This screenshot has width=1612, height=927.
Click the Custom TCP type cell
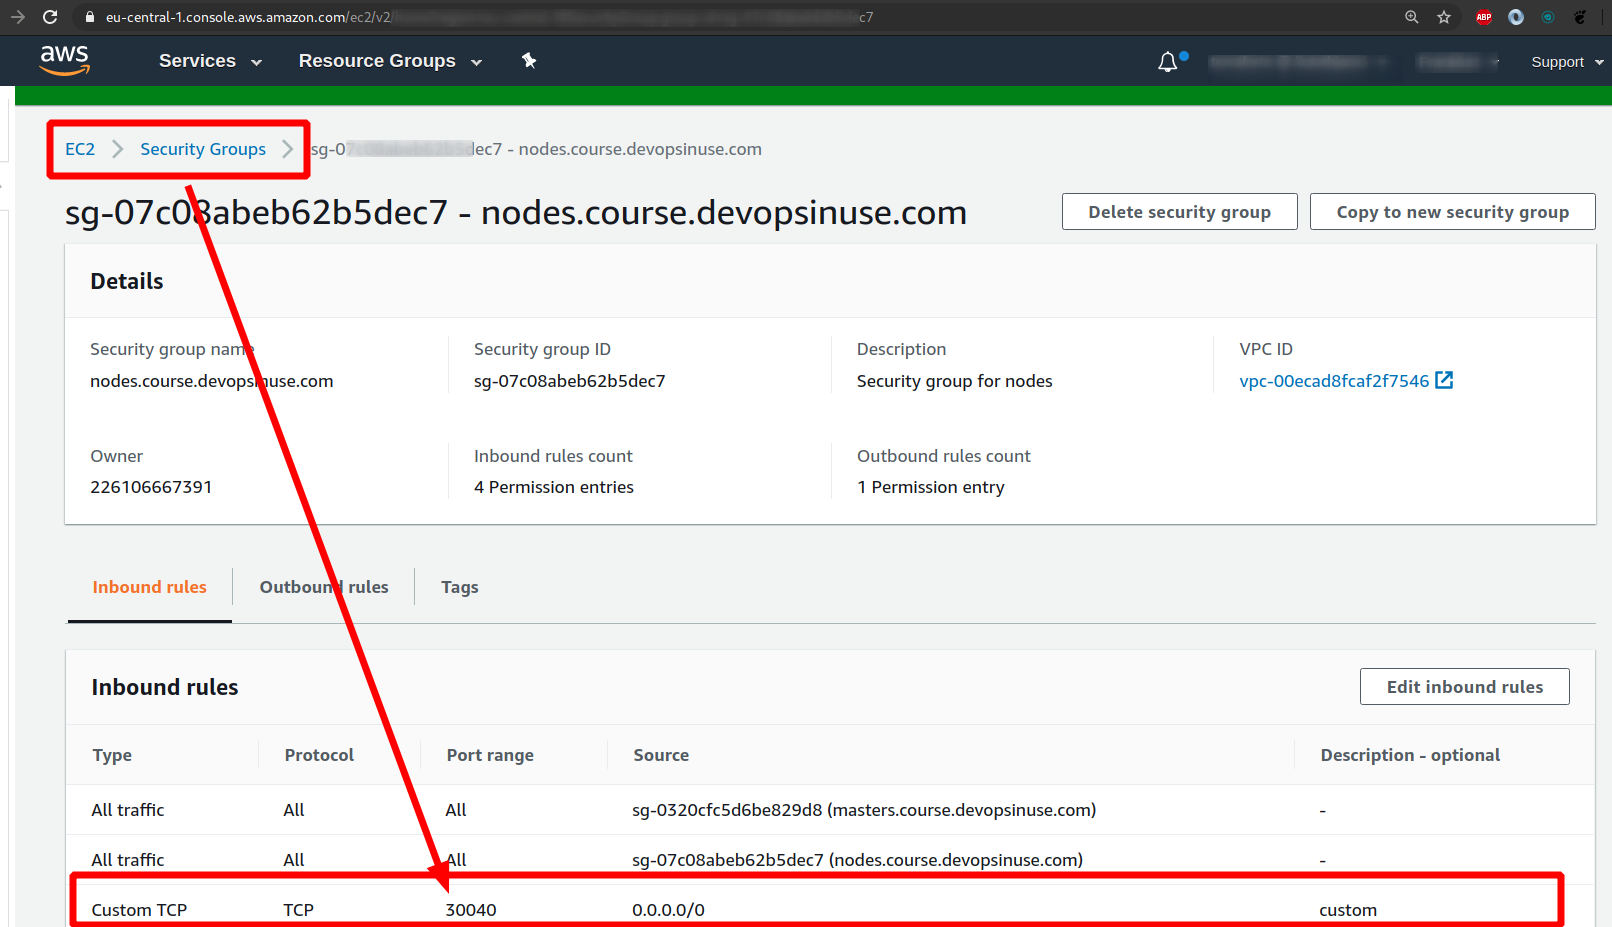139,910
